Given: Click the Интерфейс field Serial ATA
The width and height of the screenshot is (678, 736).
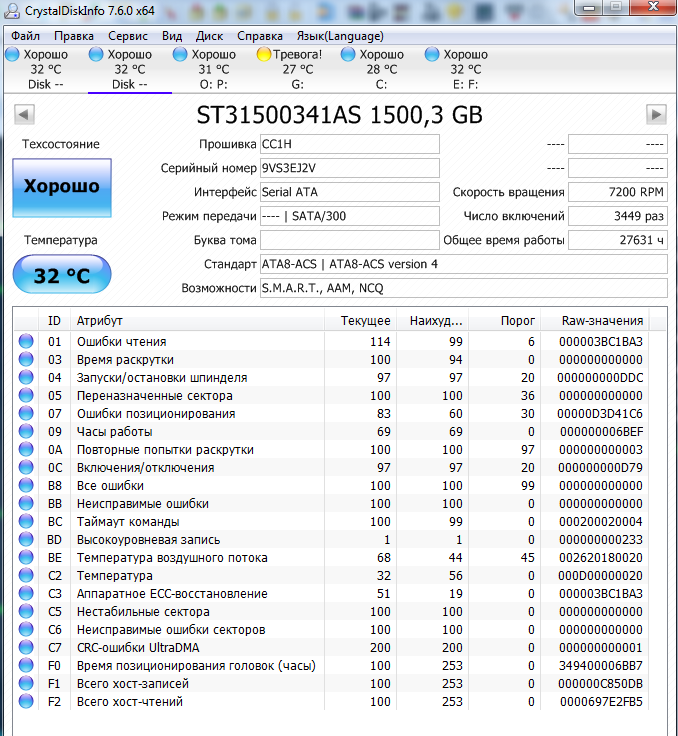Looking at the screenshot, I should (x=350, y=192).
